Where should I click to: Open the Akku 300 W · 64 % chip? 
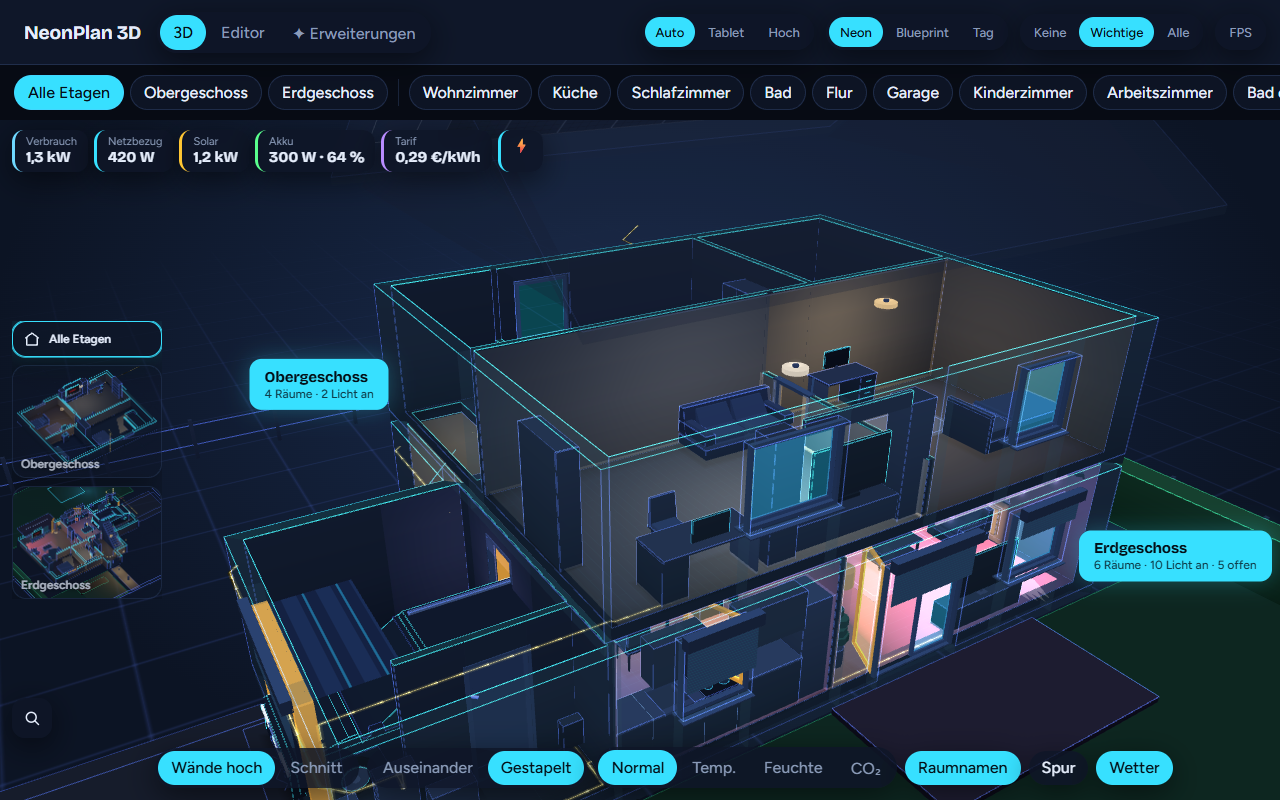tap(316, 150)
